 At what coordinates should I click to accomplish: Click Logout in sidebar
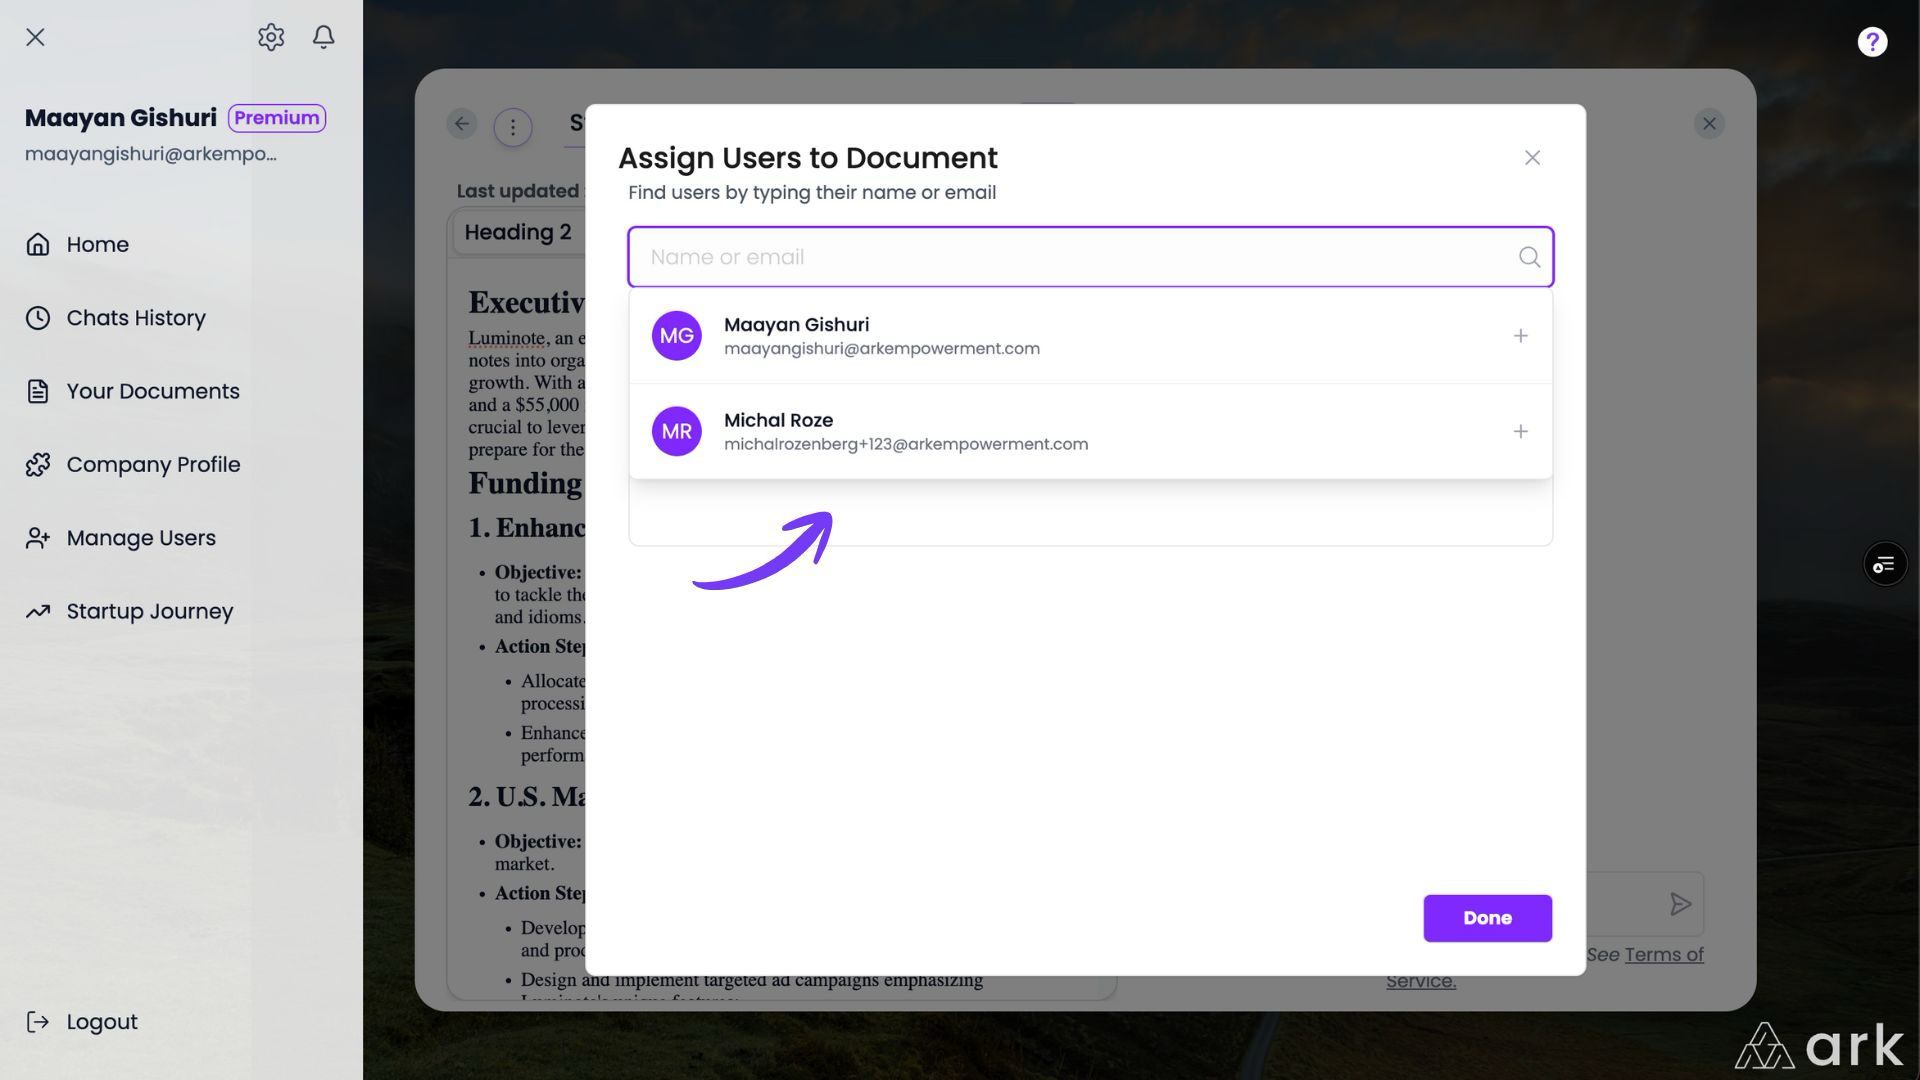[101, 1022]
